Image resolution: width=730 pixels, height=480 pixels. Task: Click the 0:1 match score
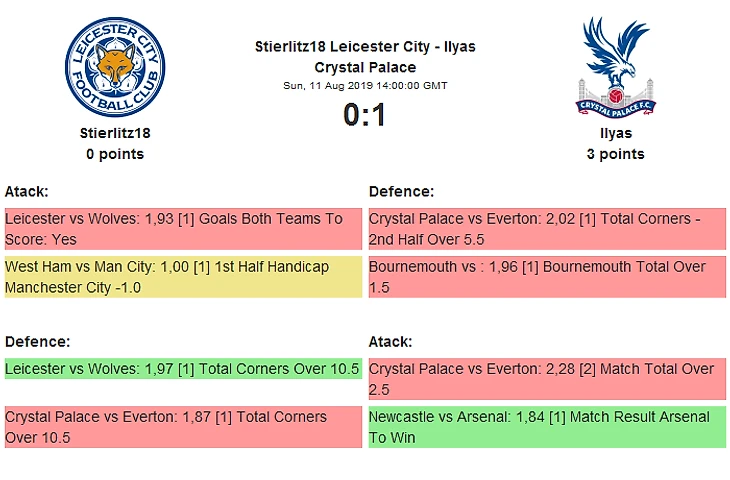(x=365, y=116)
